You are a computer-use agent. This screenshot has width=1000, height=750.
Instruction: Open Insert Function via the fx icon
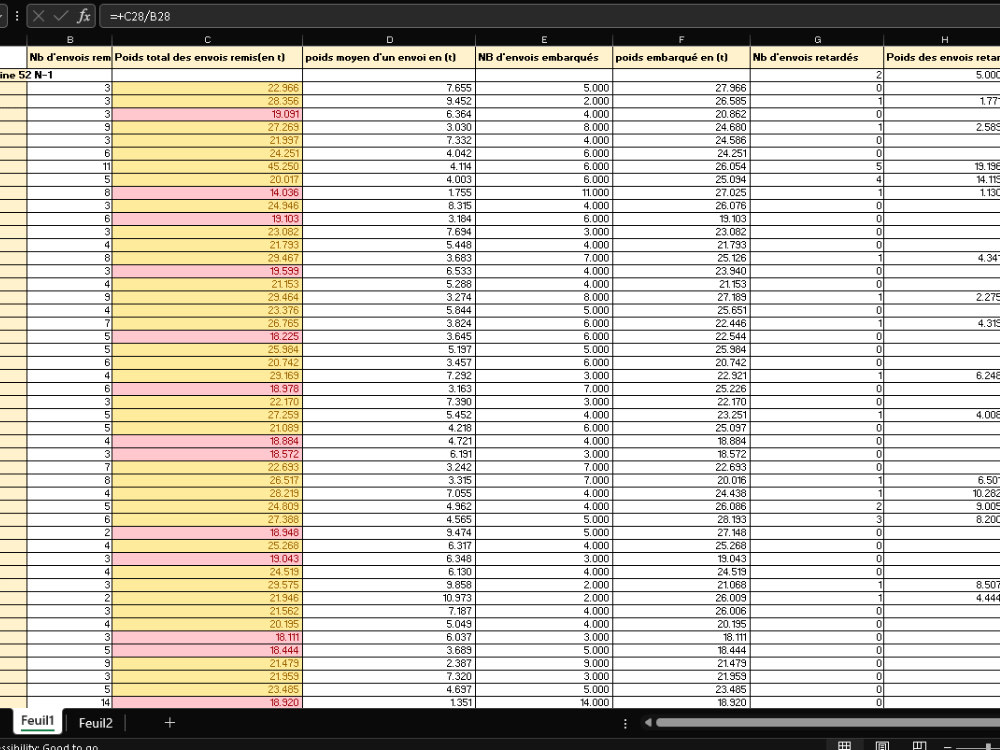[x=84, y=17]
